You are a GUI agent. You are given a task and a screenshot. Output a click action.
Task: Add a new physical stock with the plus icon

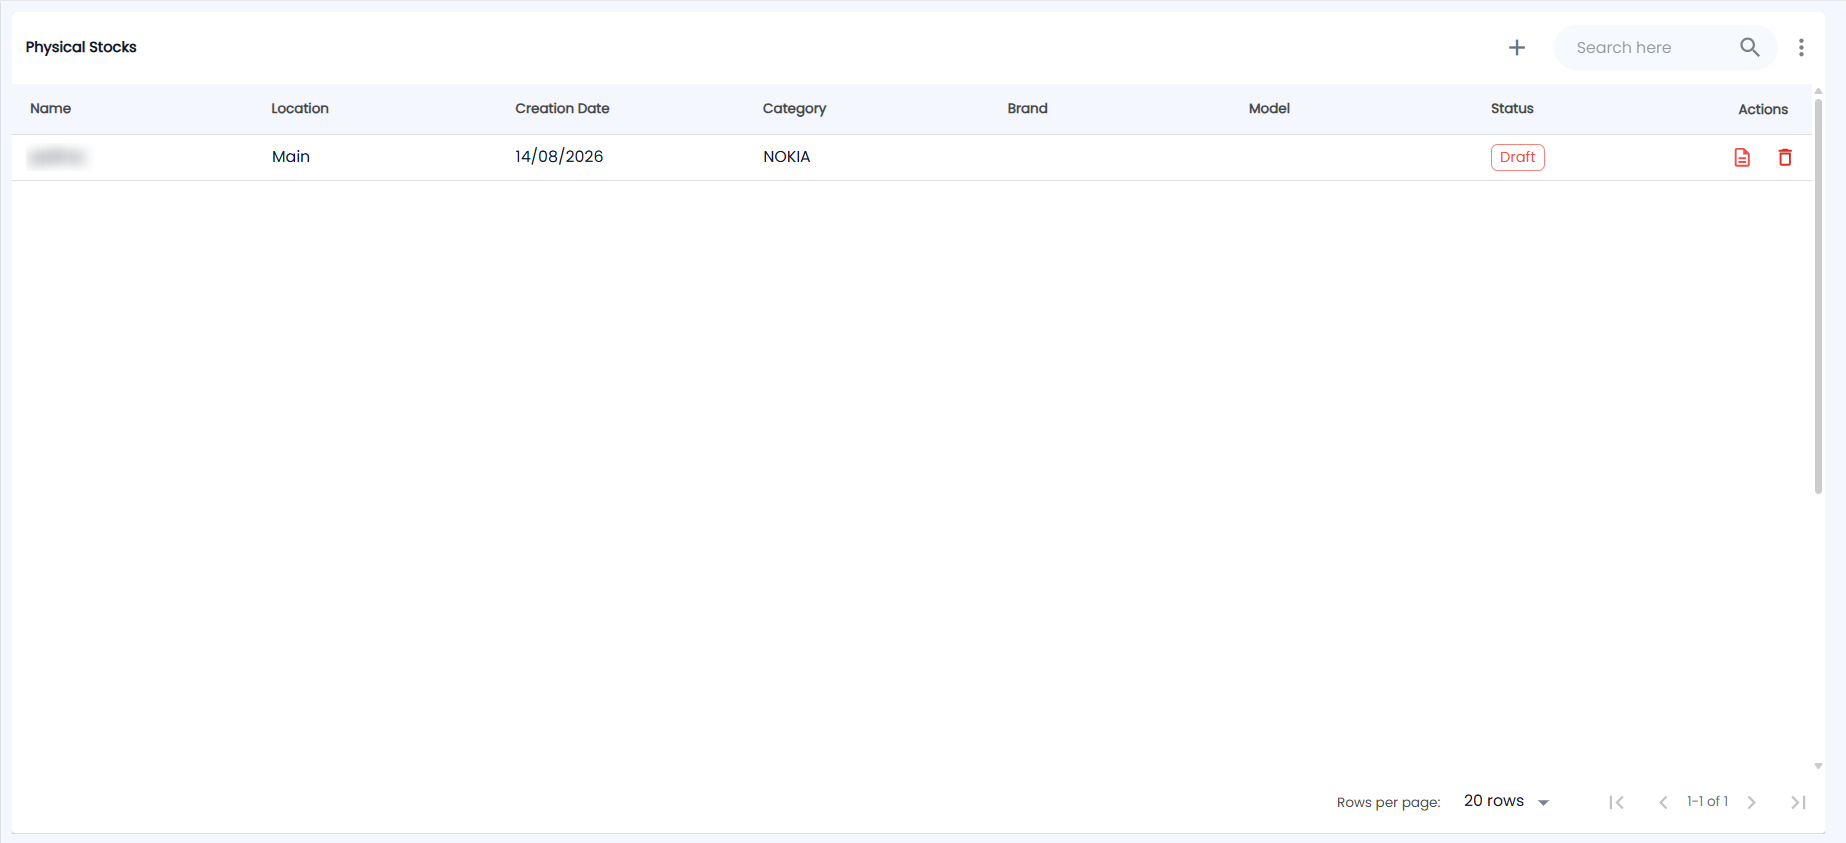point(1517,47)
